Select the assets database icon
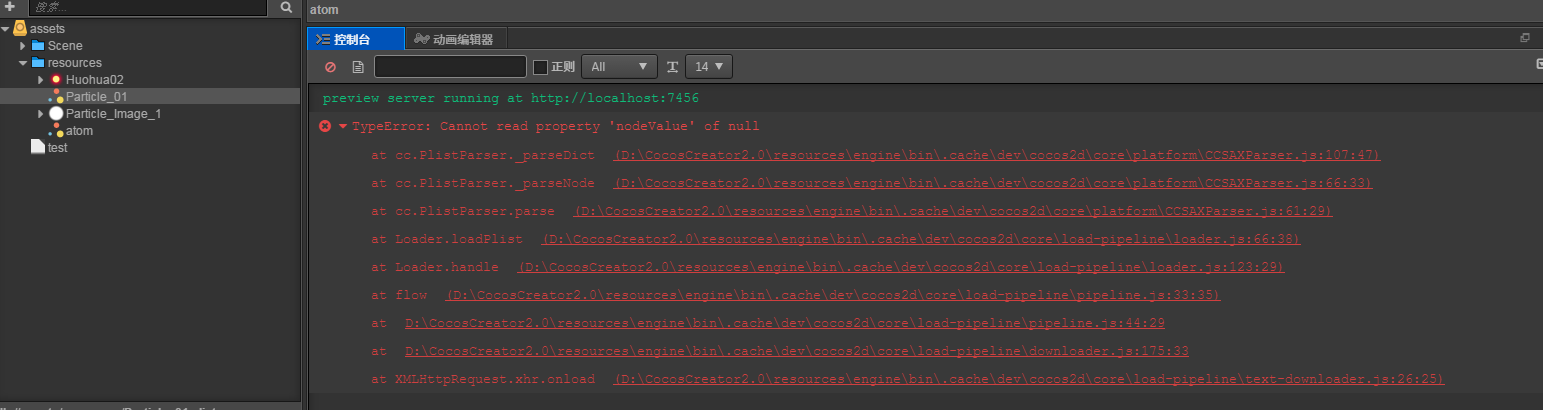This screenshot has width=1543, height=410. 20,28
